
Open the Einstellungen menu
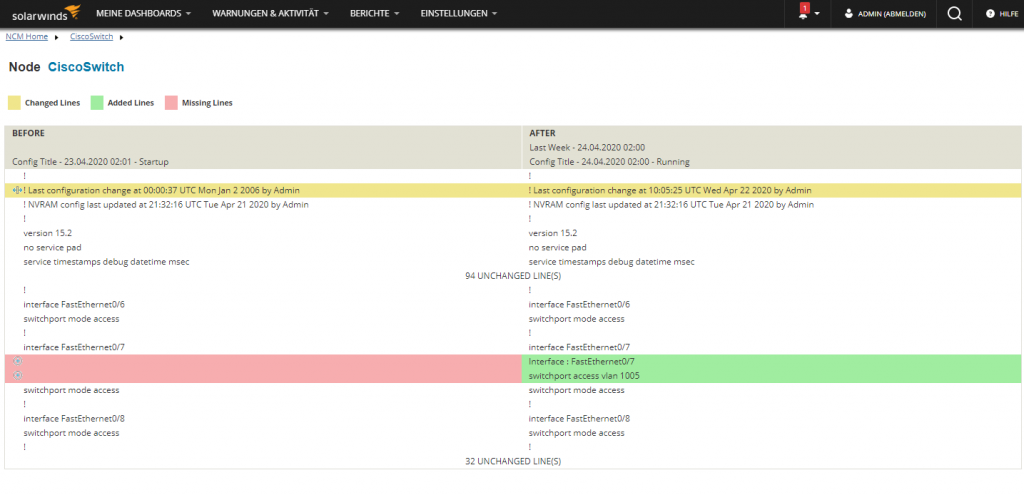point(458,14)
